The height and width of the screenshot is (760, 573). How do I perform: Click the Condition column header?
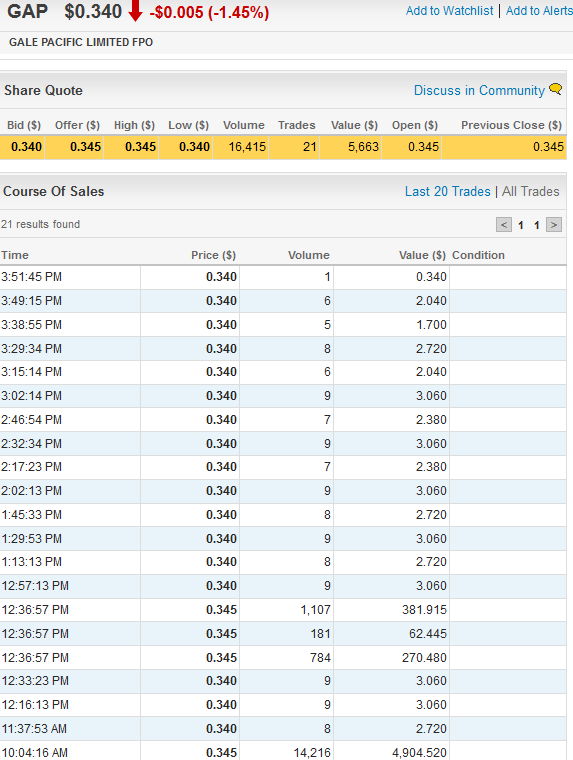(478, 255)
